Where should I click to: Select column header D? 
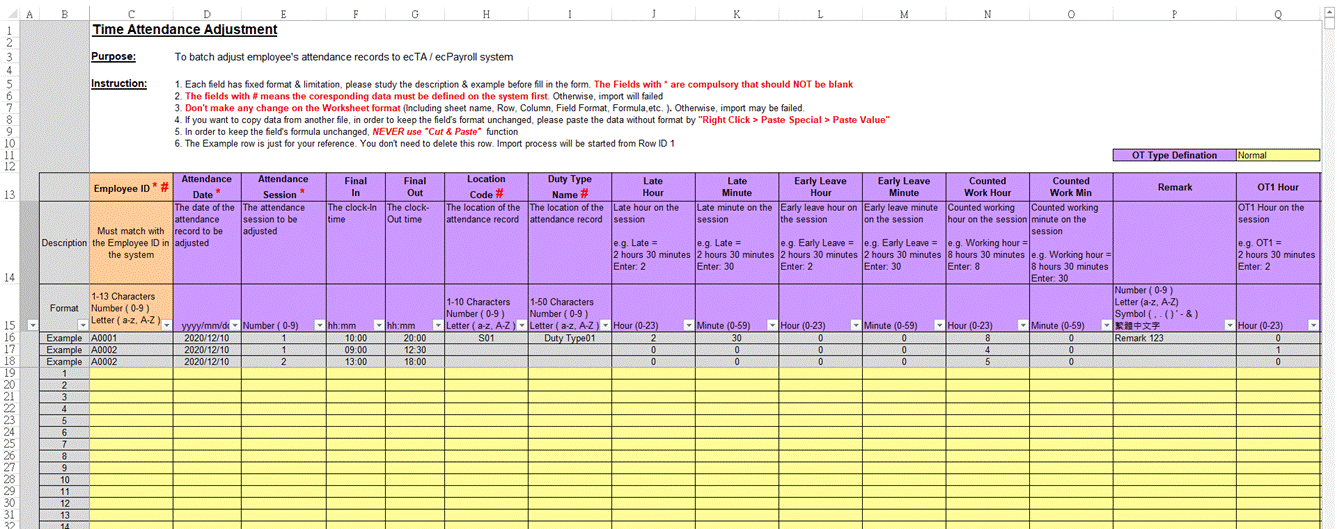click(x=206, y=13)
